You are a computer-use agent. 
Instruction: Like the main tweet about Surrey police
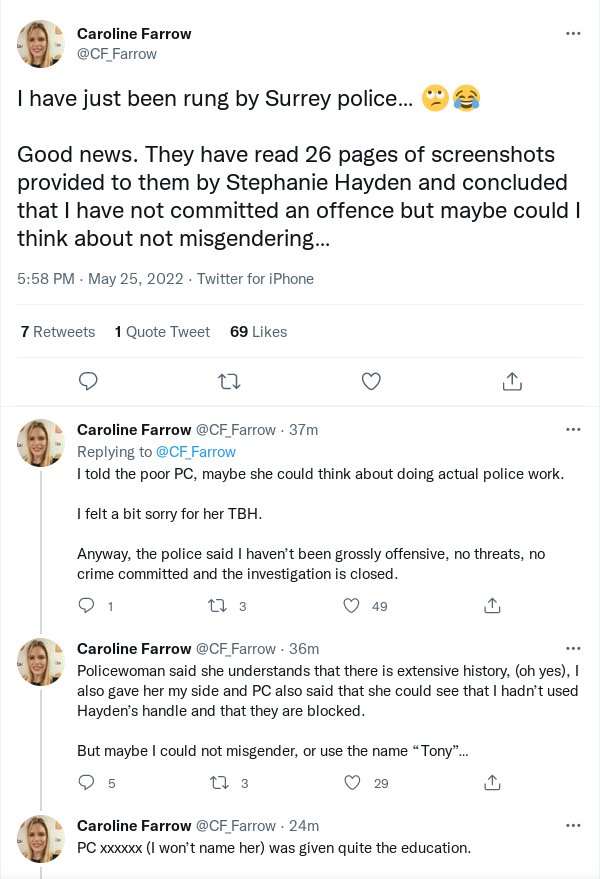[x=371, y=381]
